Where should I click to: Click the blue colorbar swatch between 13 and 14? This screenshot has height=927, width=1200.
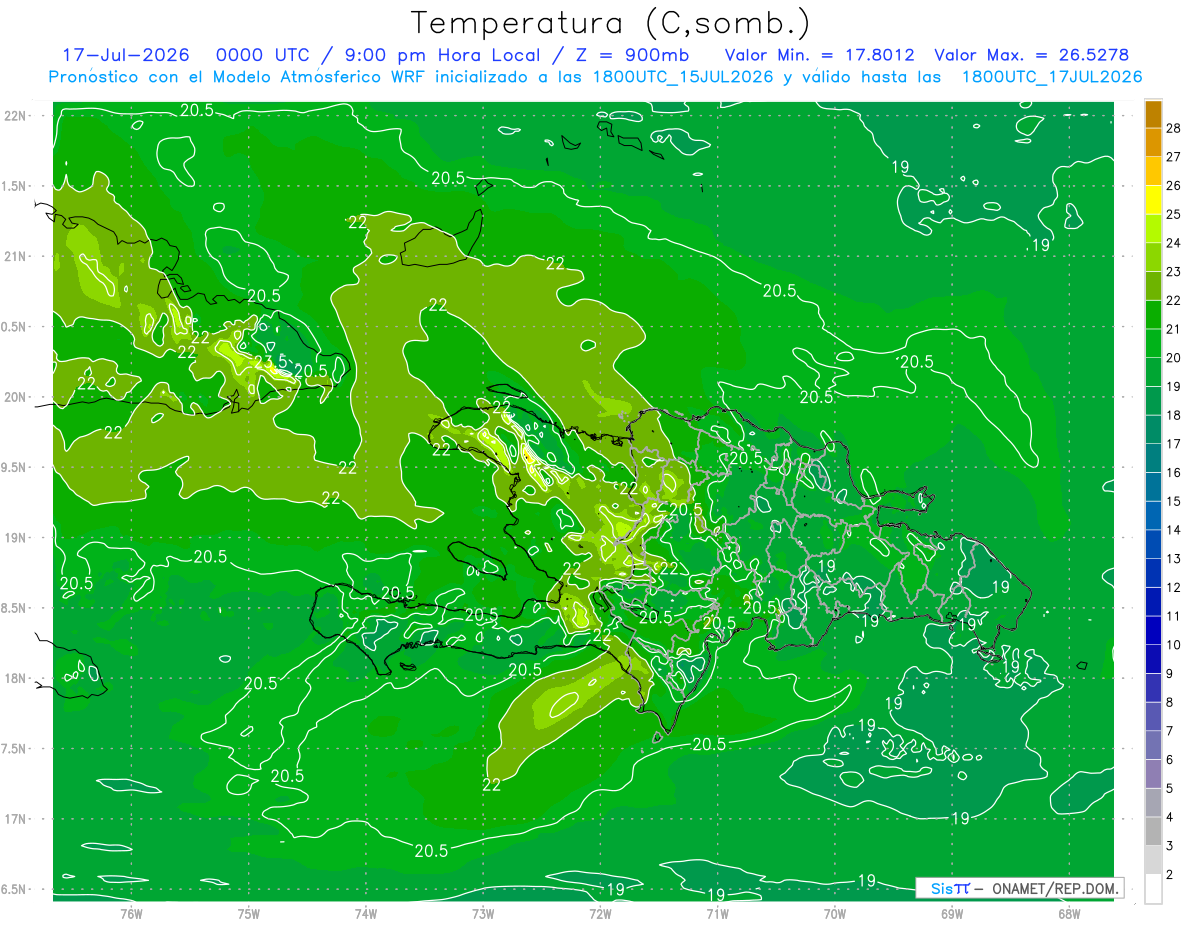[1153, 545]
